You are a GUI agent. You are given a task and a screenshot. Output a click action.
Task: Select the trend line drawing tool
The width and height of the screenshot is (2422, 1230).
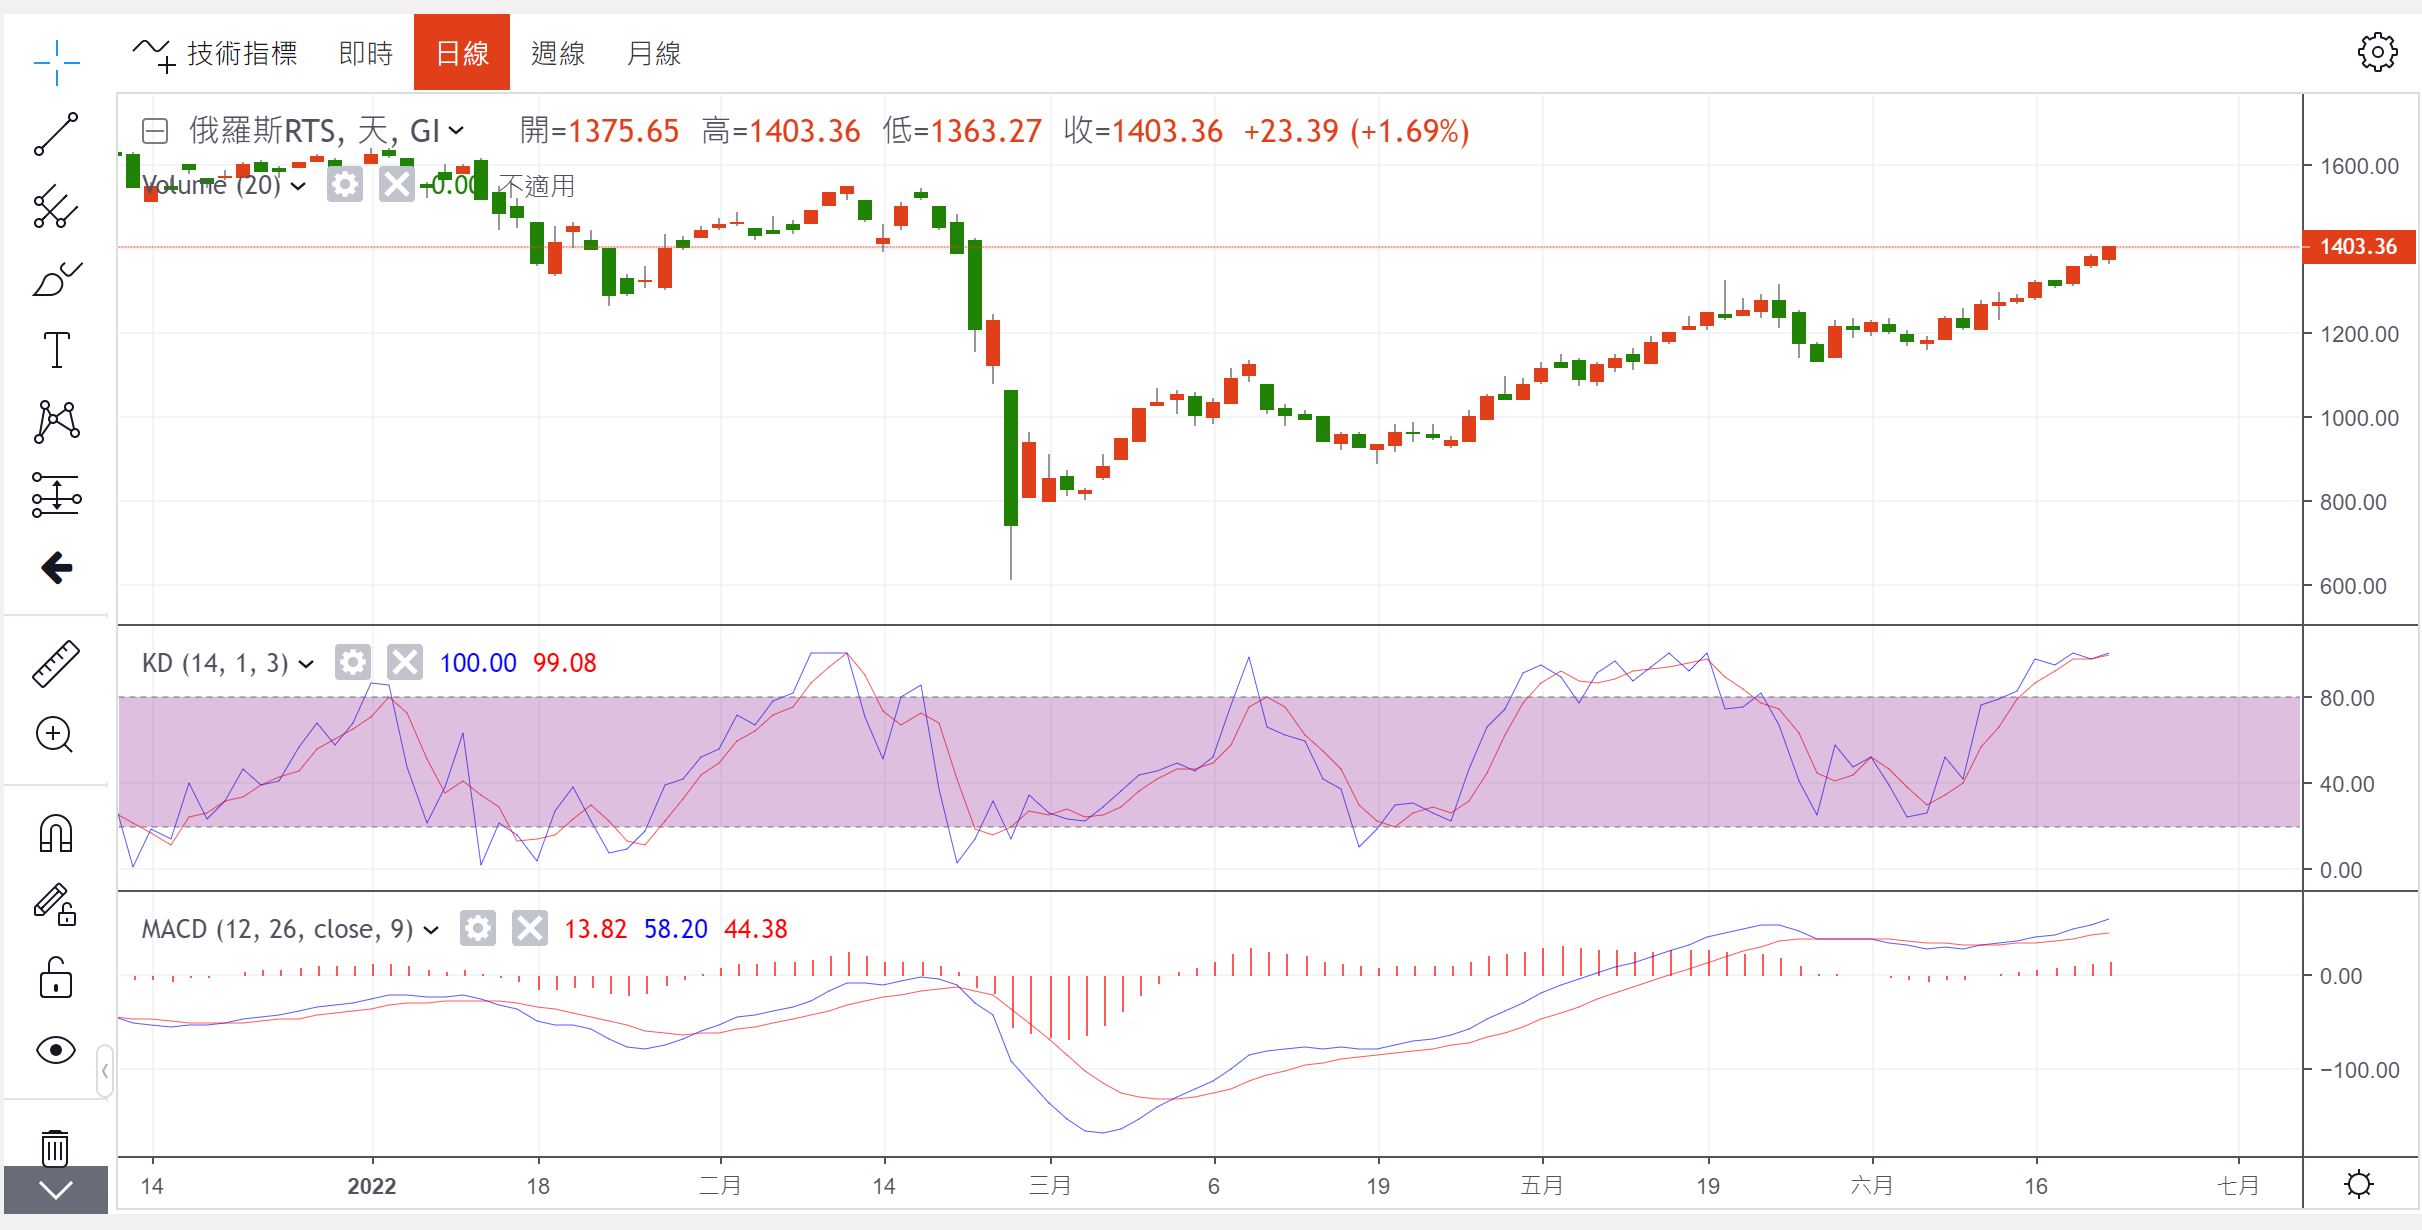56,135
